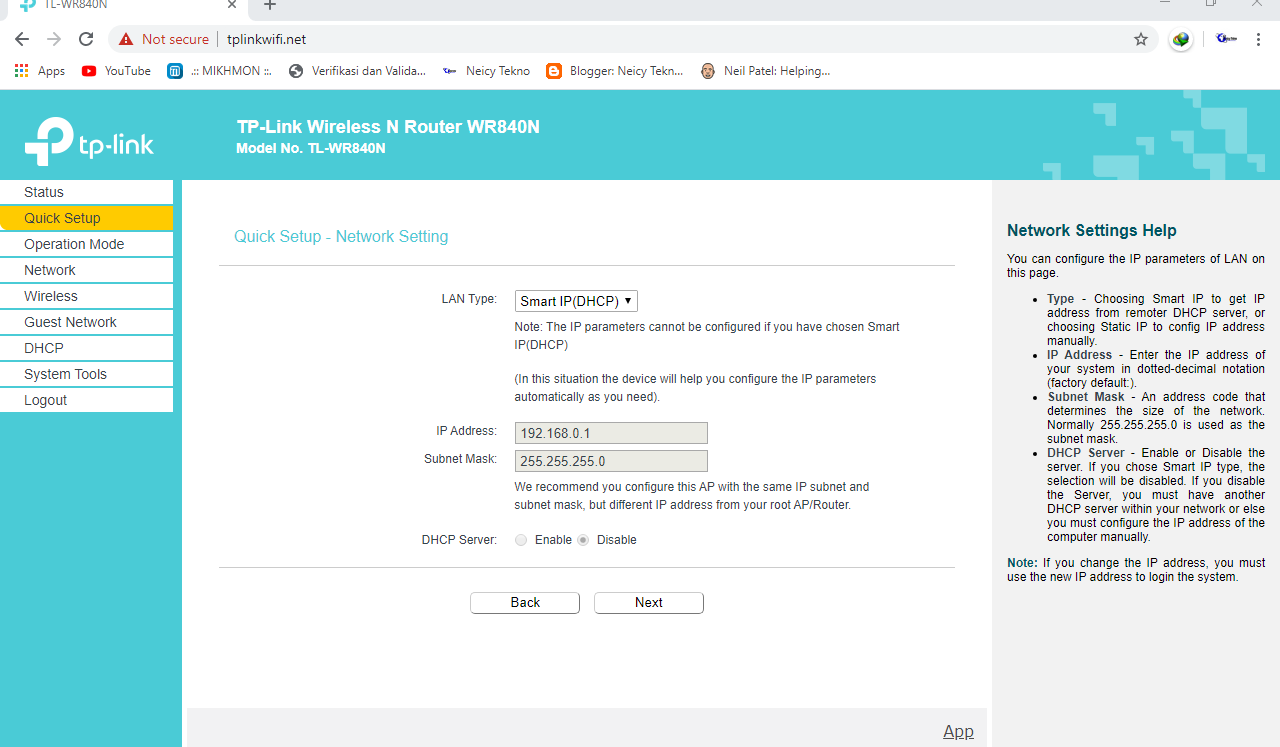Open Verifikasi dan Valida bookmark

(357, 71)
